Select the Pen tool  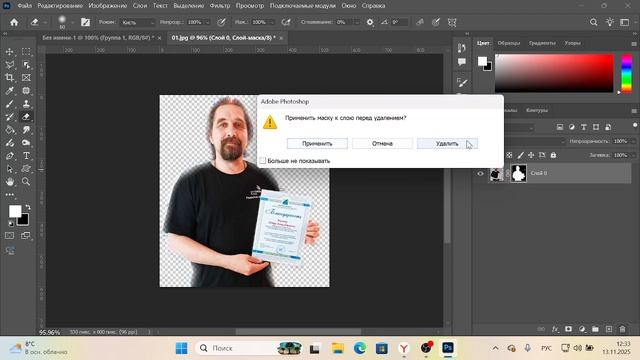point(9,156)
